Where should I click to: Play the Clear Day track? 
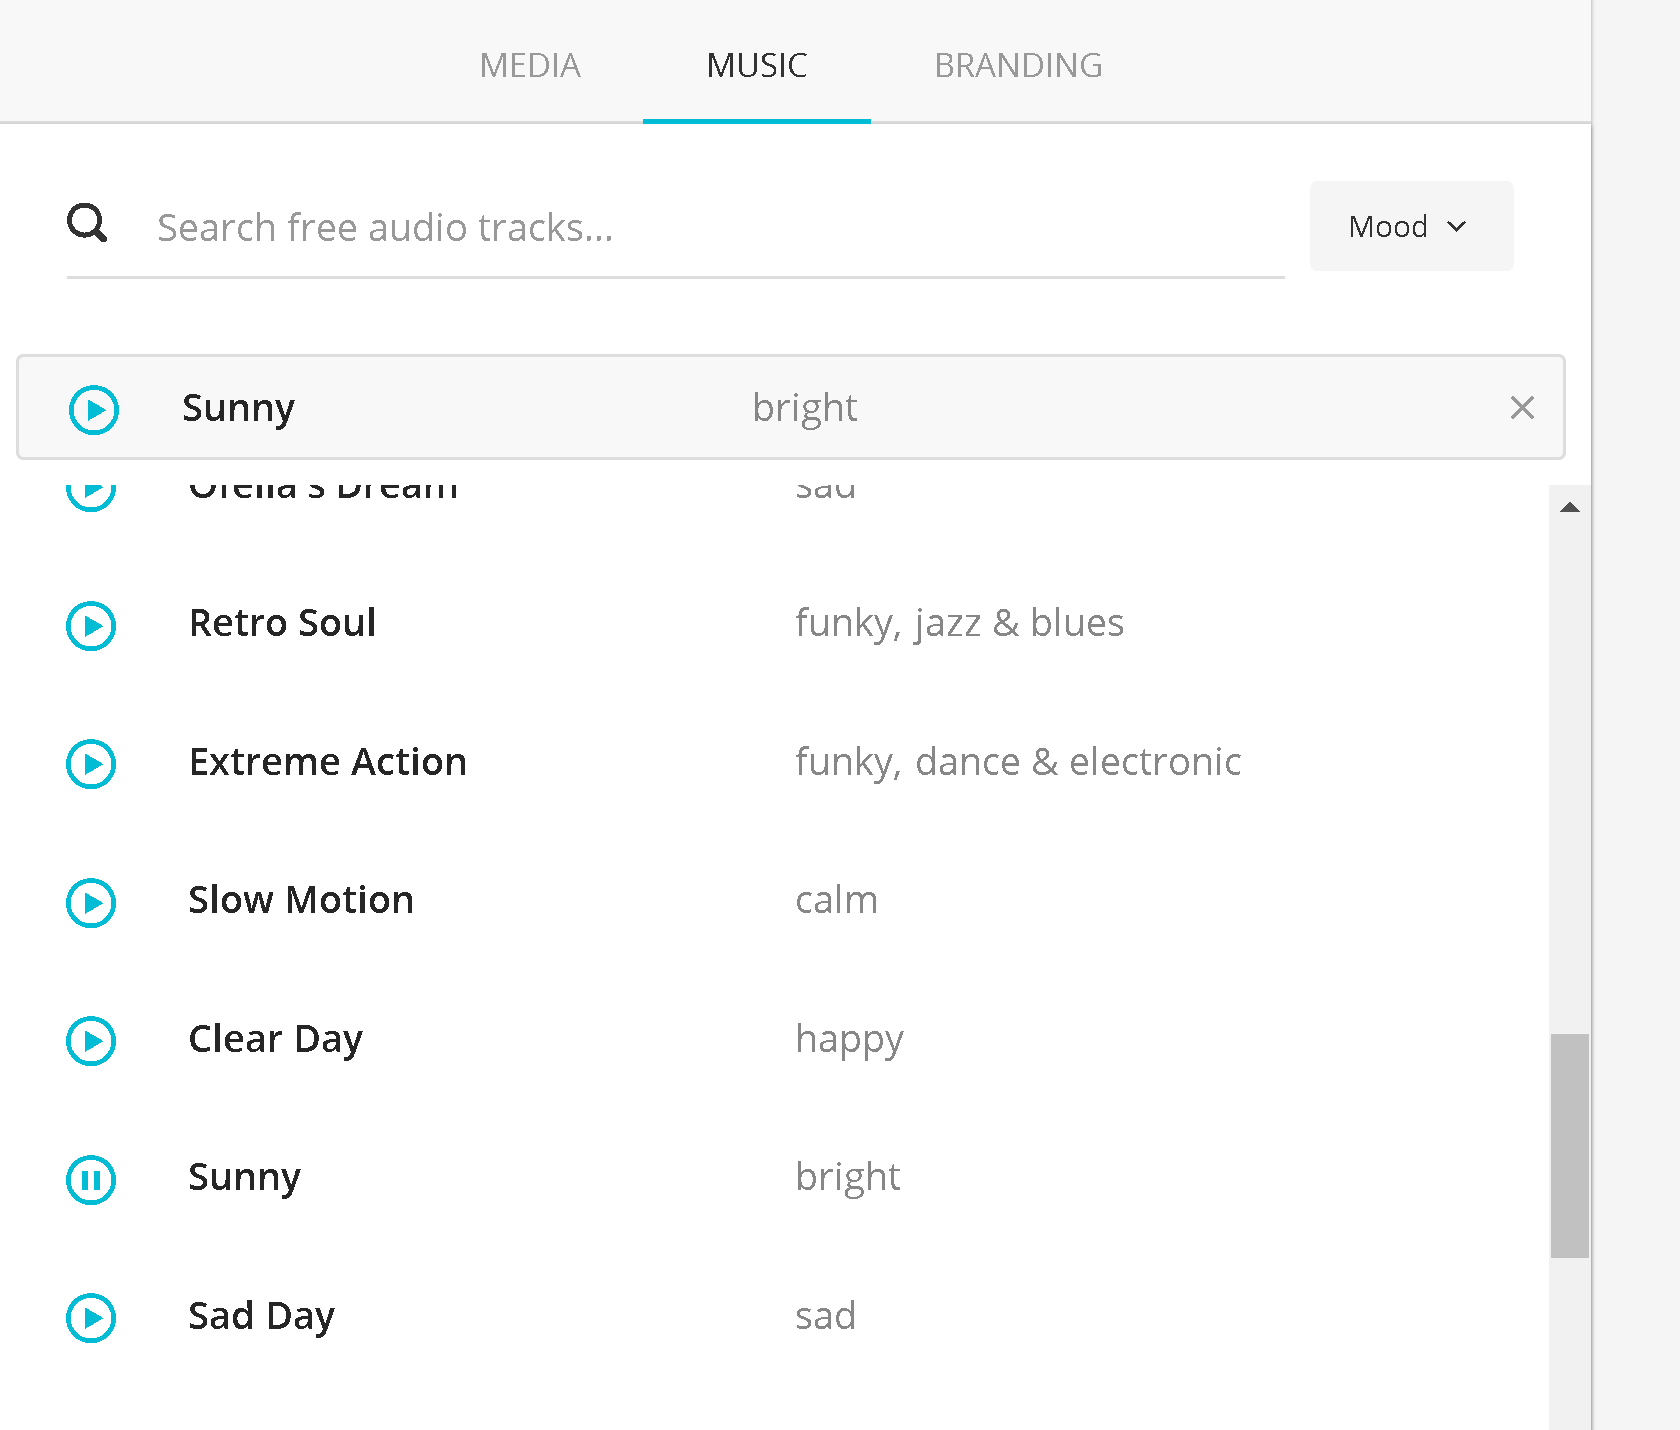pos(91,1041)
